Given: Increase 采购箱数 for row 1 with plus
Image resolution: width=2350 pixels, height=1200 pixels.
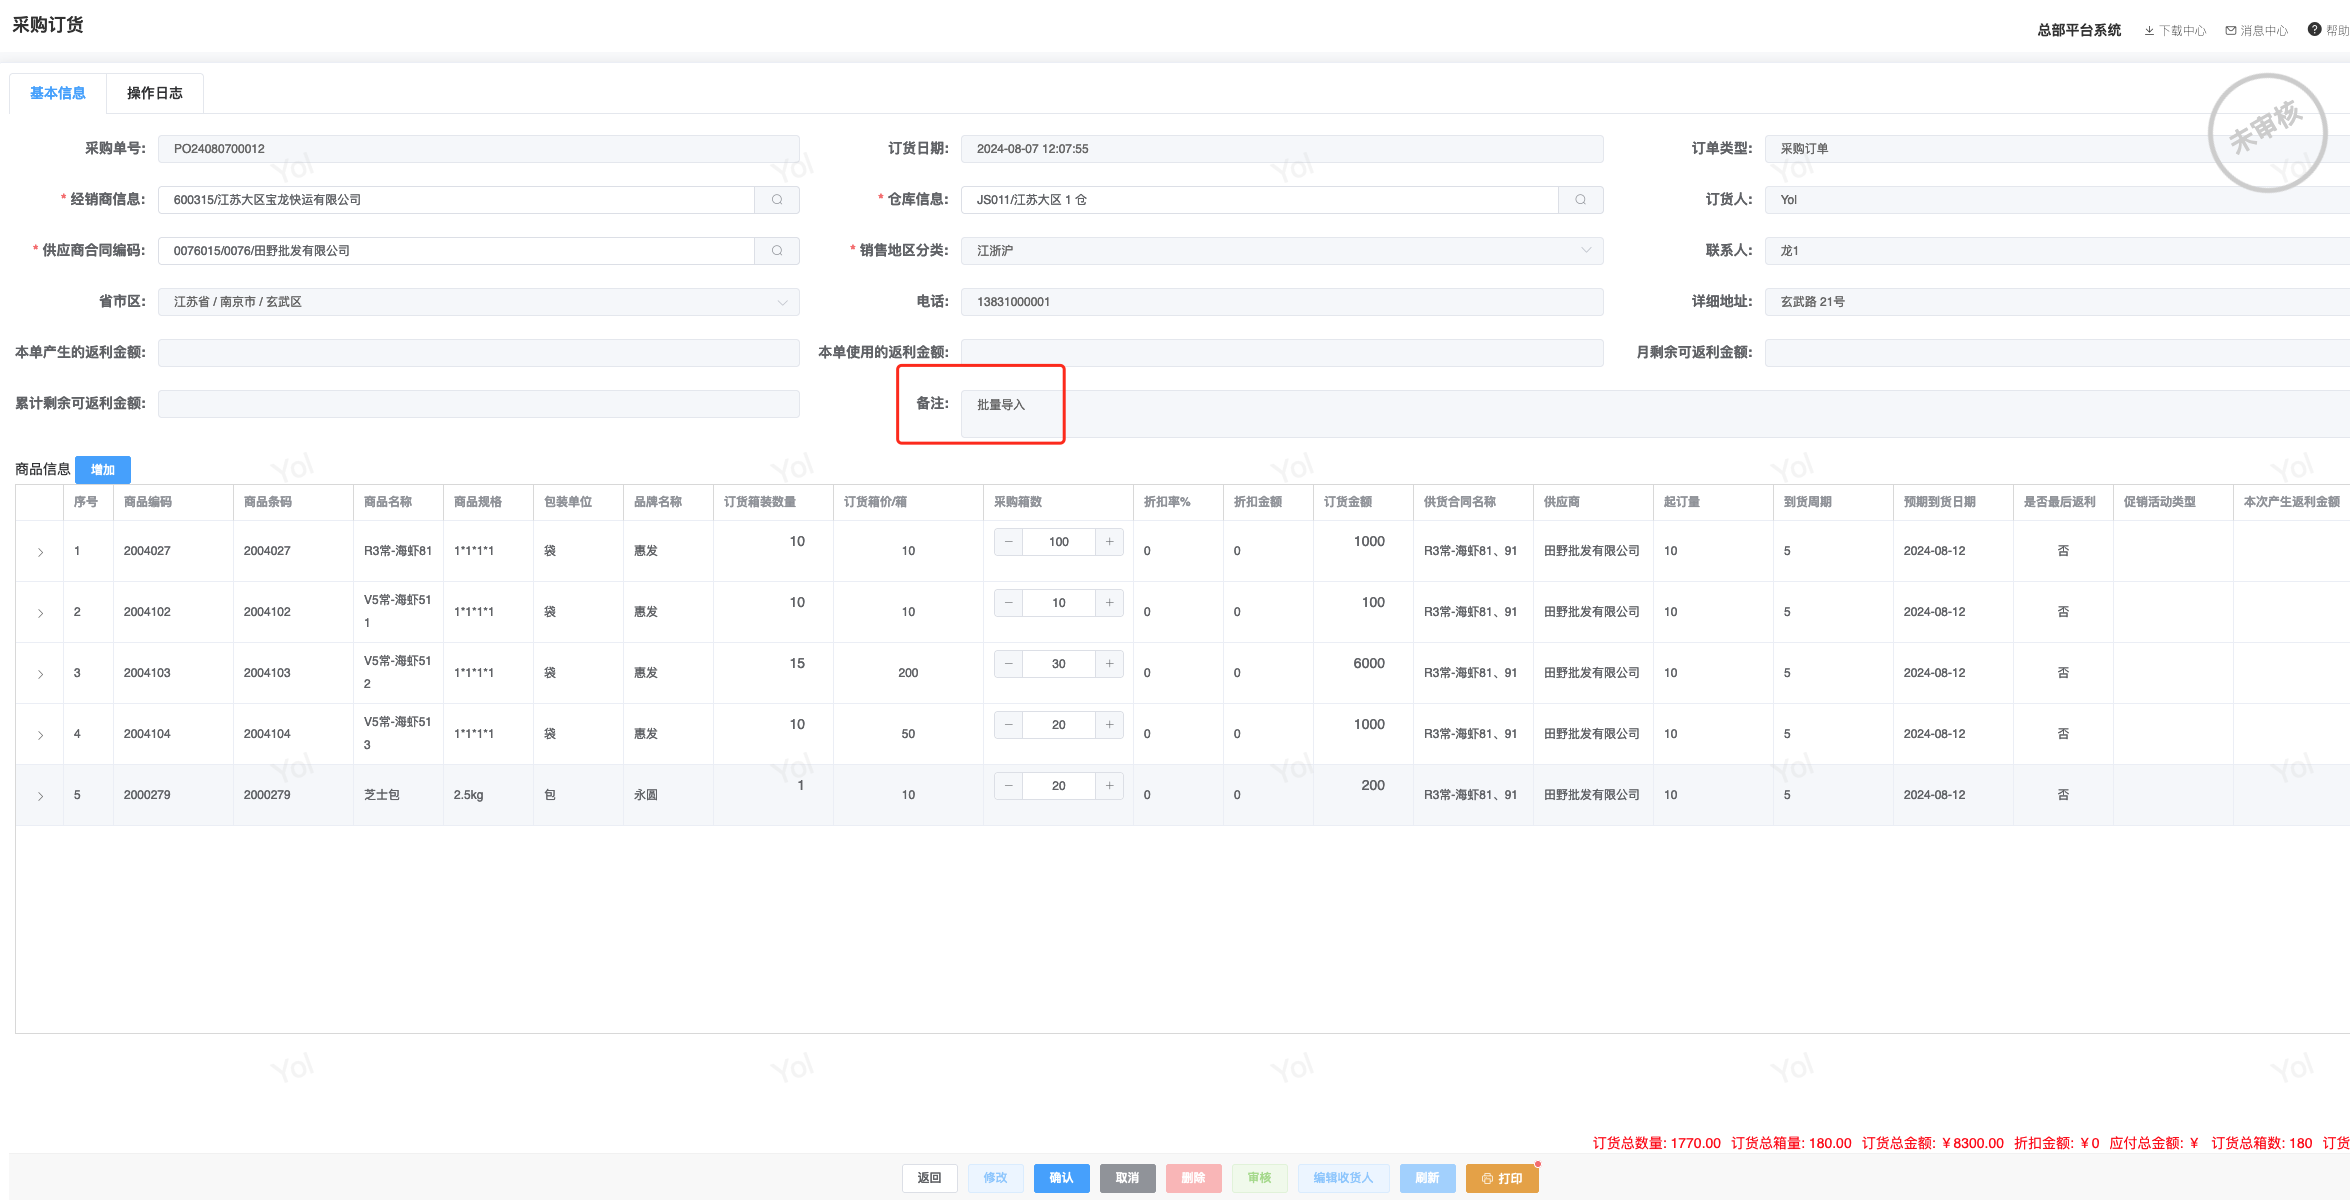Looking at the screenshot, I should tap(1109, 542).
